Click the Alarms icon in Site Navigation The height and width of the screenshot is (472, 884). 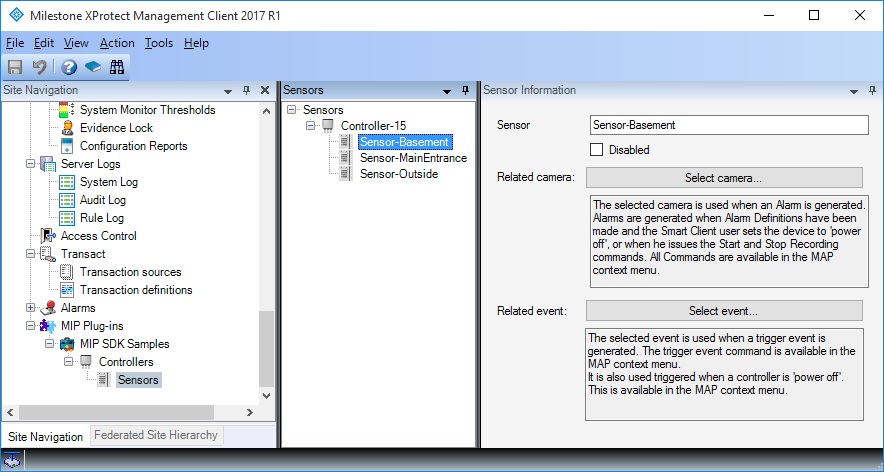pyautogui.click(x=48, y=308)
